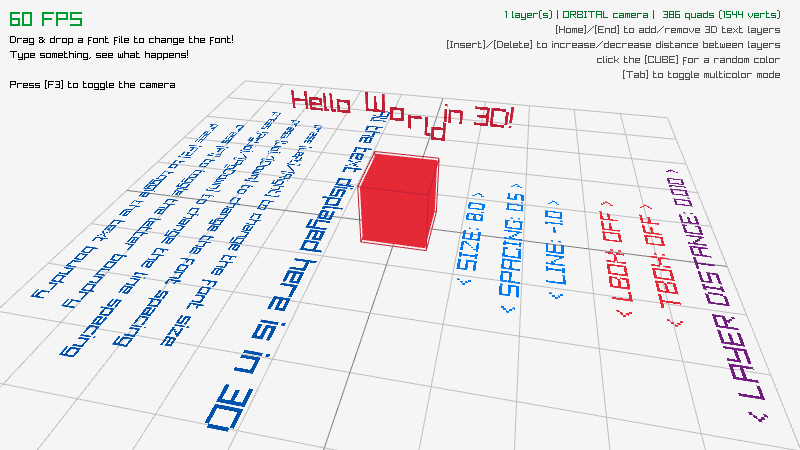Click the red 3D cube
The width and height of the screenshot is (800, 450).
click(x=397, y=200)
